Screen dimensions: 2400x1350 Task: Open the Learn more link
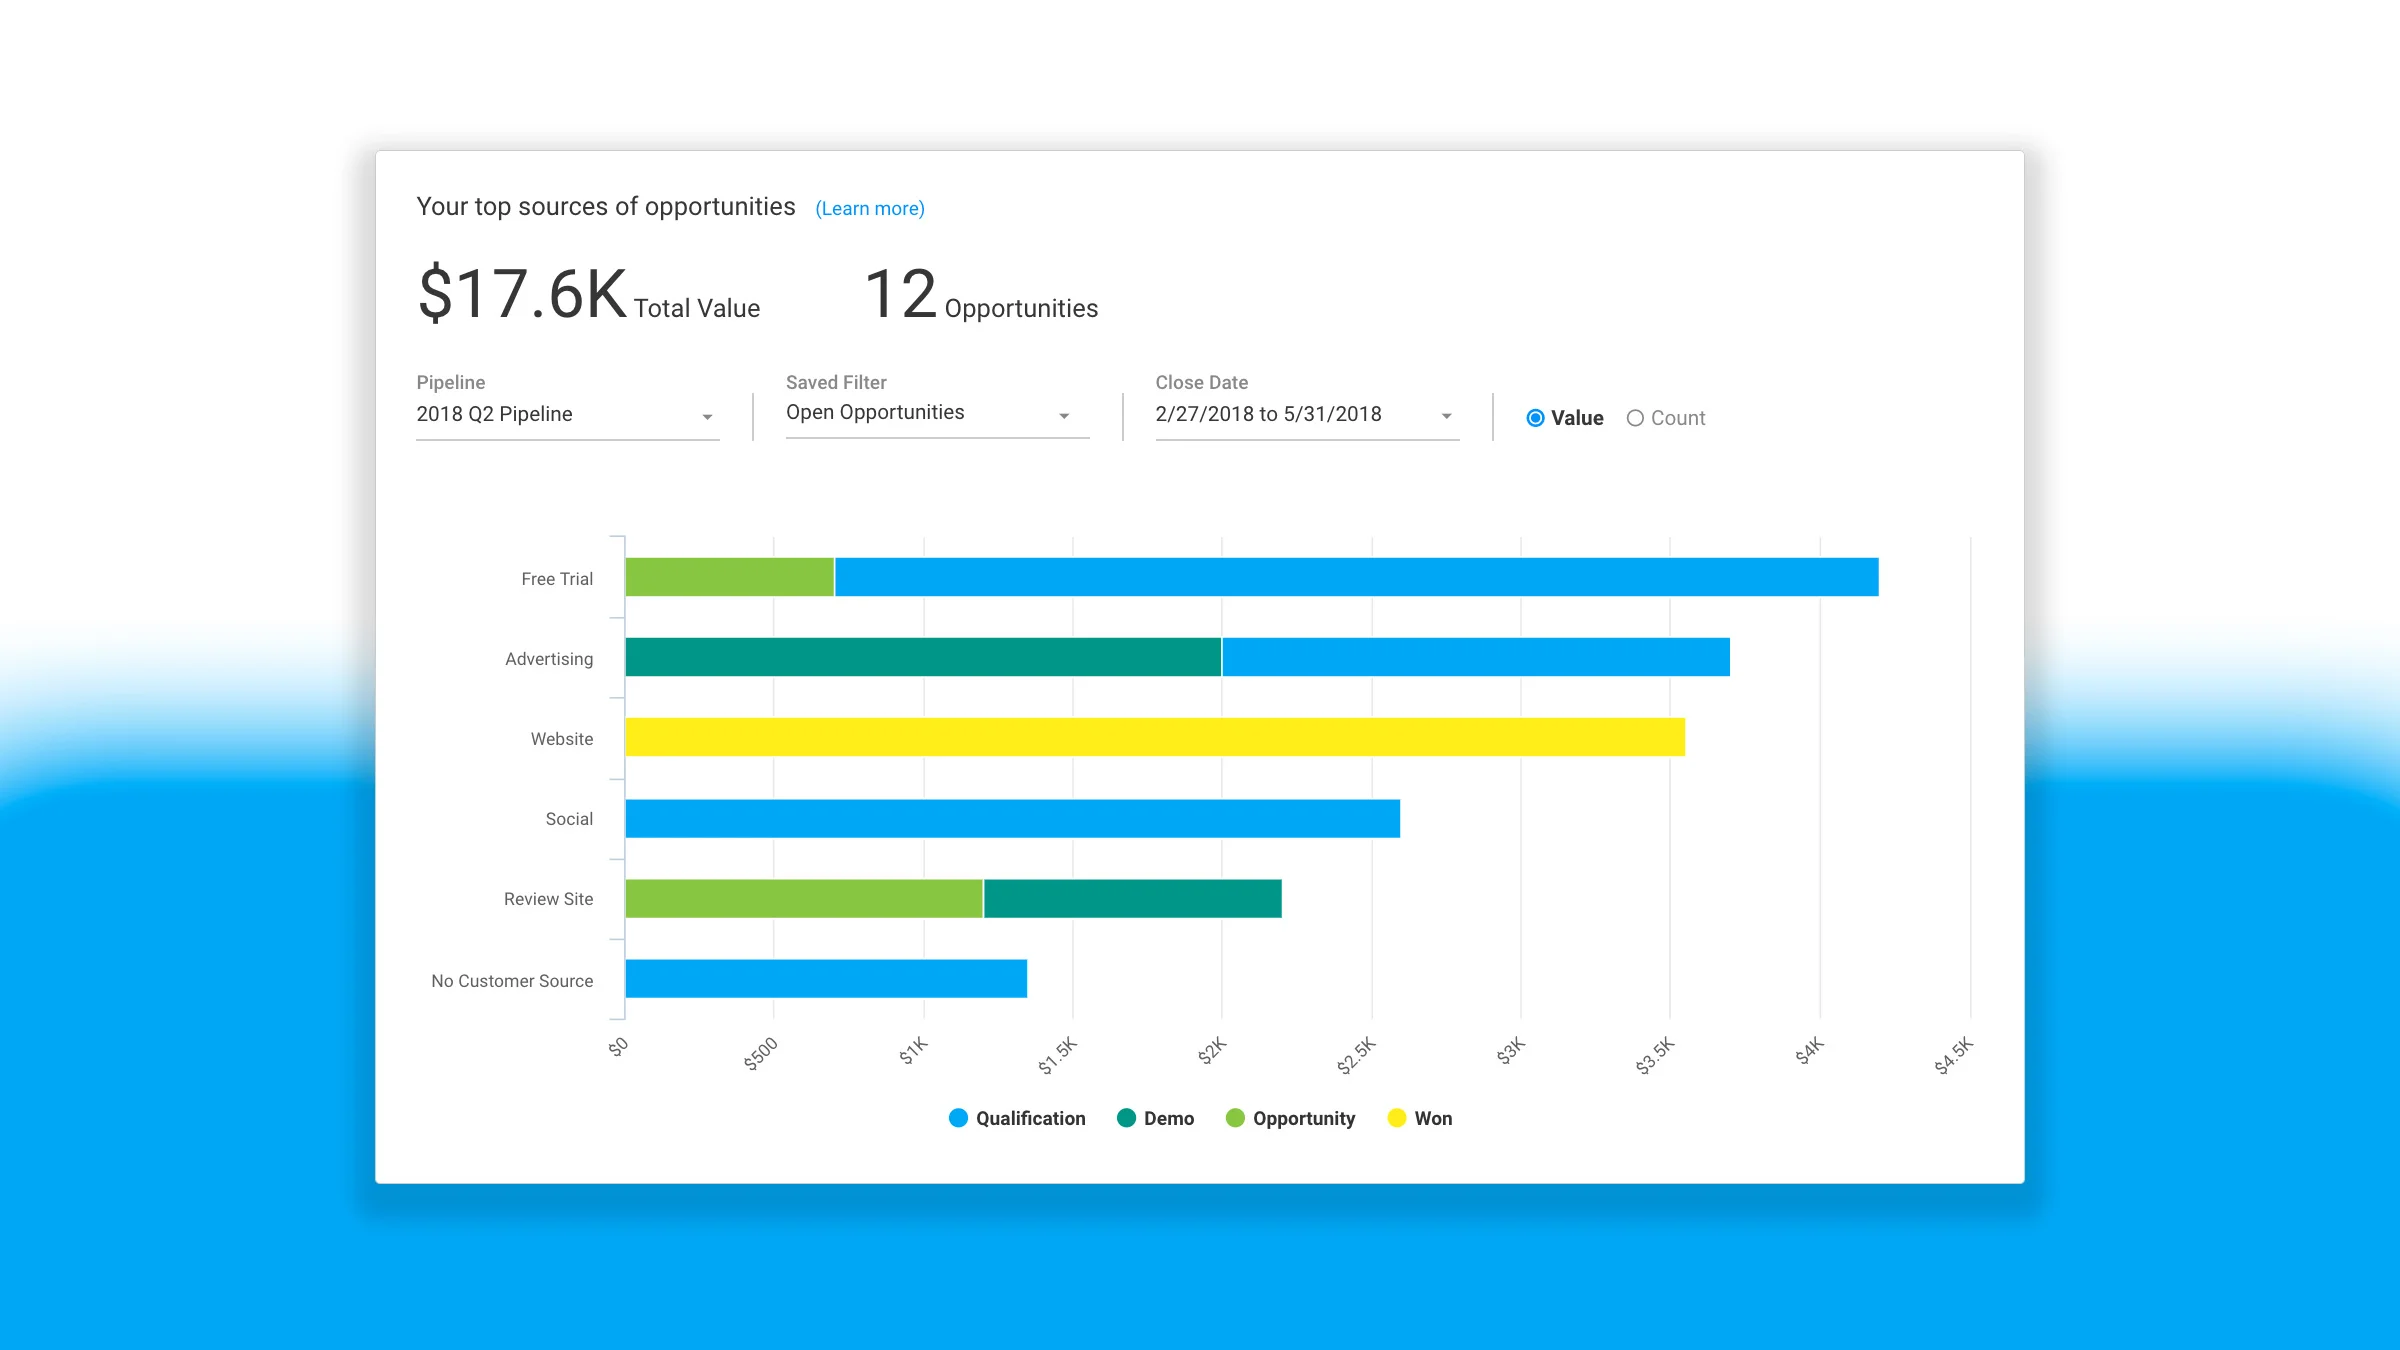[870, 209]
